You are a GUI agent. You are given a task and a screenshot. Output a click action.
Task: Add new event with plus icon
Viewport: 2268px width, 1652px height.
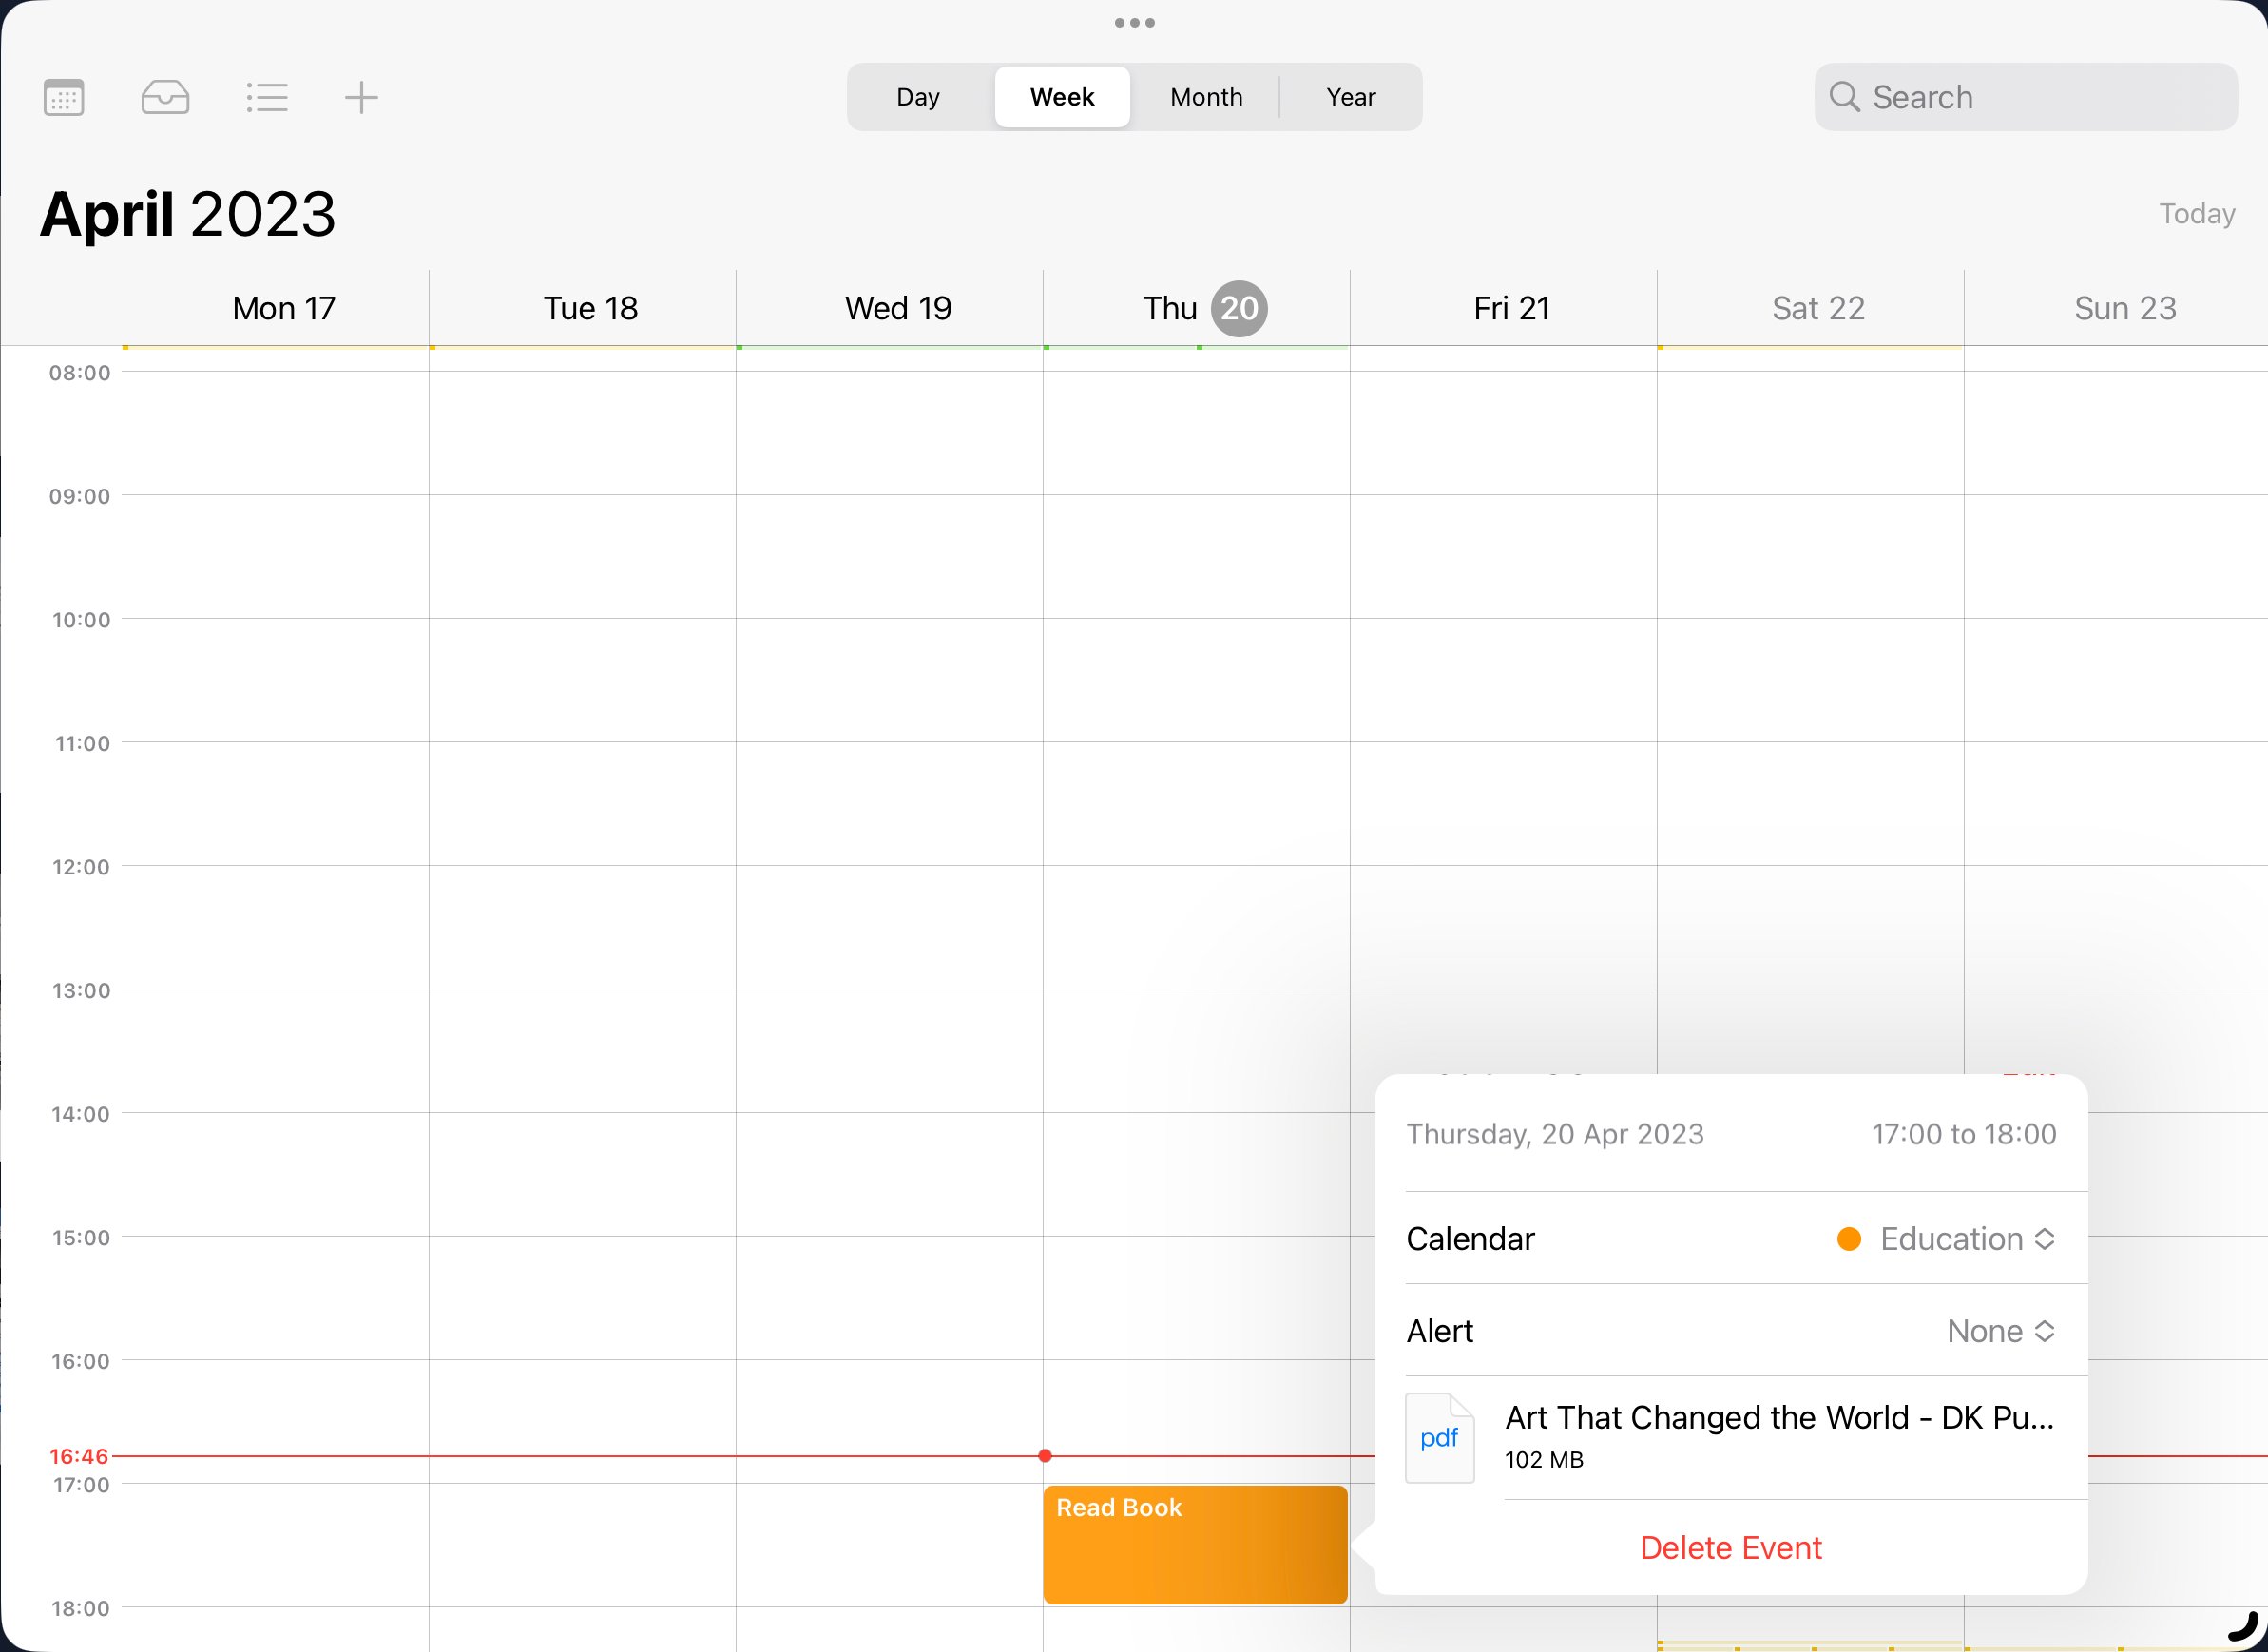361,98
